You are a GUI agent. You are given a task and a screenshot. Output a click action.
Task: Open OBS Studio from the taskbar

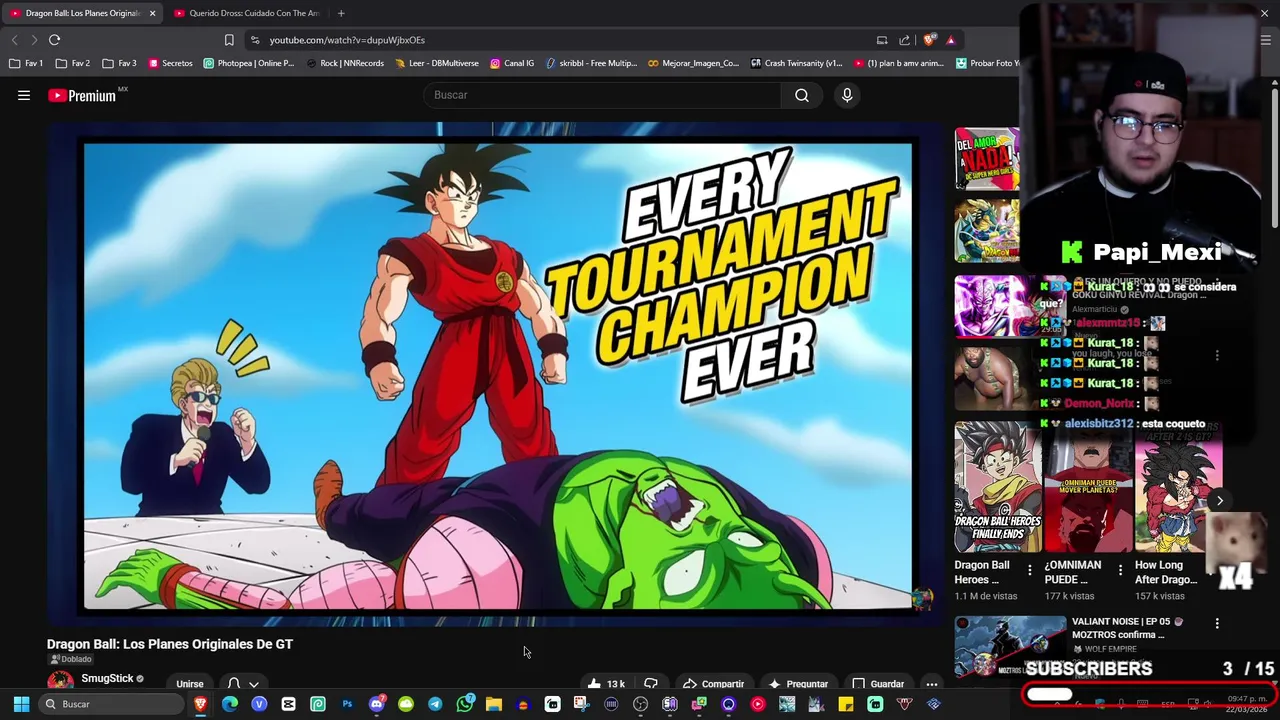click(x=640, y=704)
